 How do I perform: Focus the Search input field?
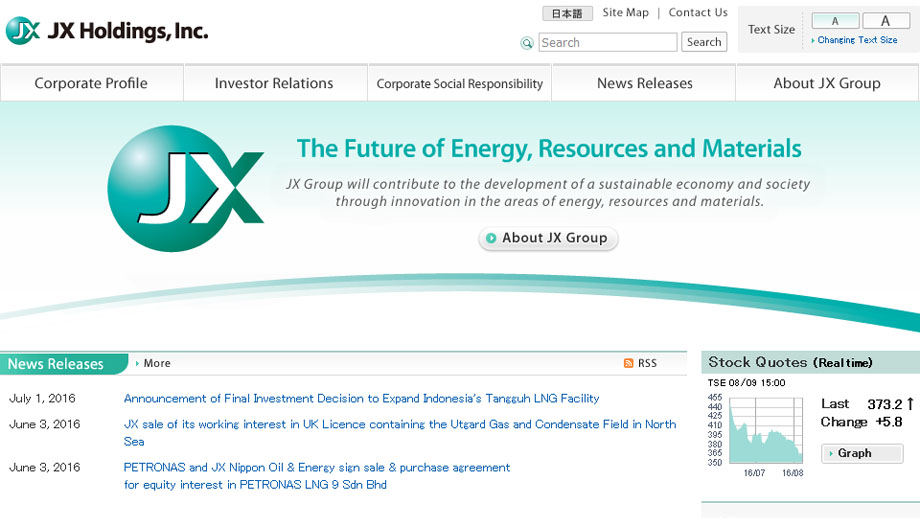point(608,42)
